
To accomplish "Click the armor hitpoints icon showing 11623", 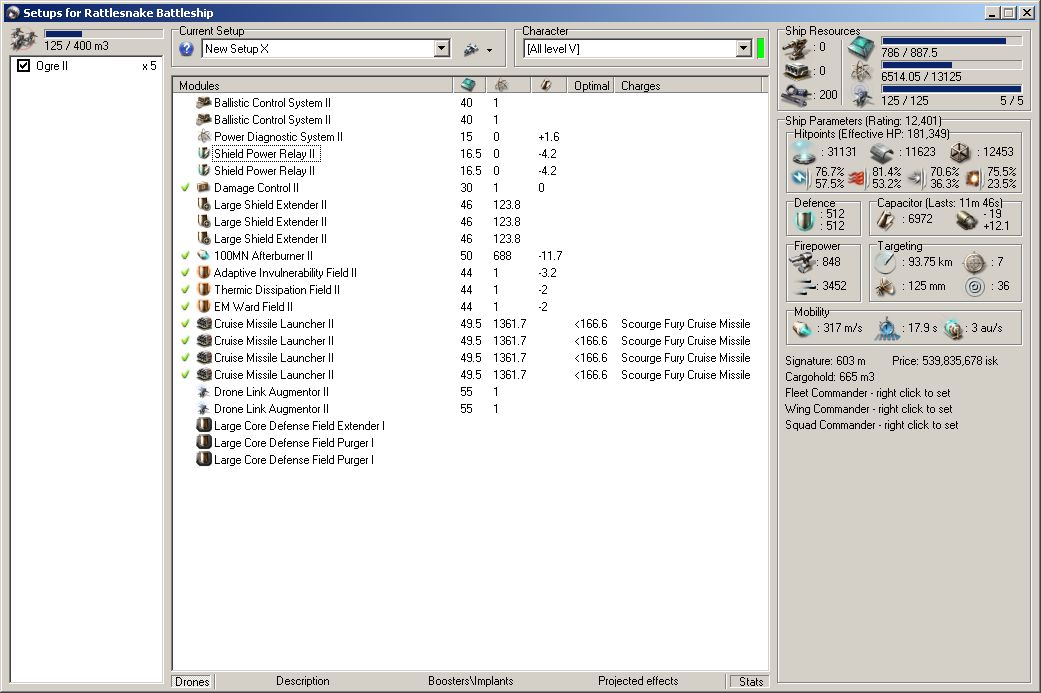I will 880,152.
